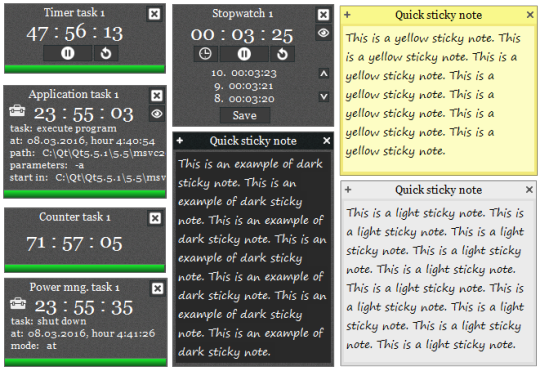The height and width of the screenshot is (371, 540).
Task: Click the 'path: C:\Qt' line in Application task
Action: tap(87, 153)
